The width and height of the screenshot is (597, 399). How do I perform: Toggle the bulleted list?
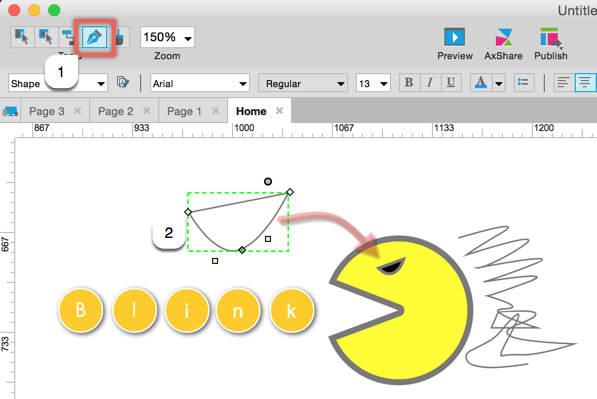[x=524, y=83]
